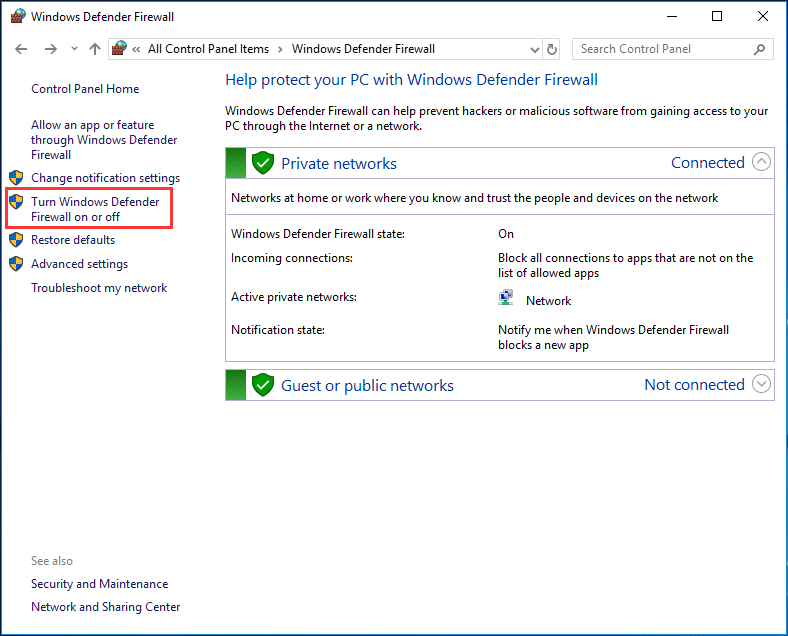
Task: Click the firewall state value On
Action: tap(506, 234)
